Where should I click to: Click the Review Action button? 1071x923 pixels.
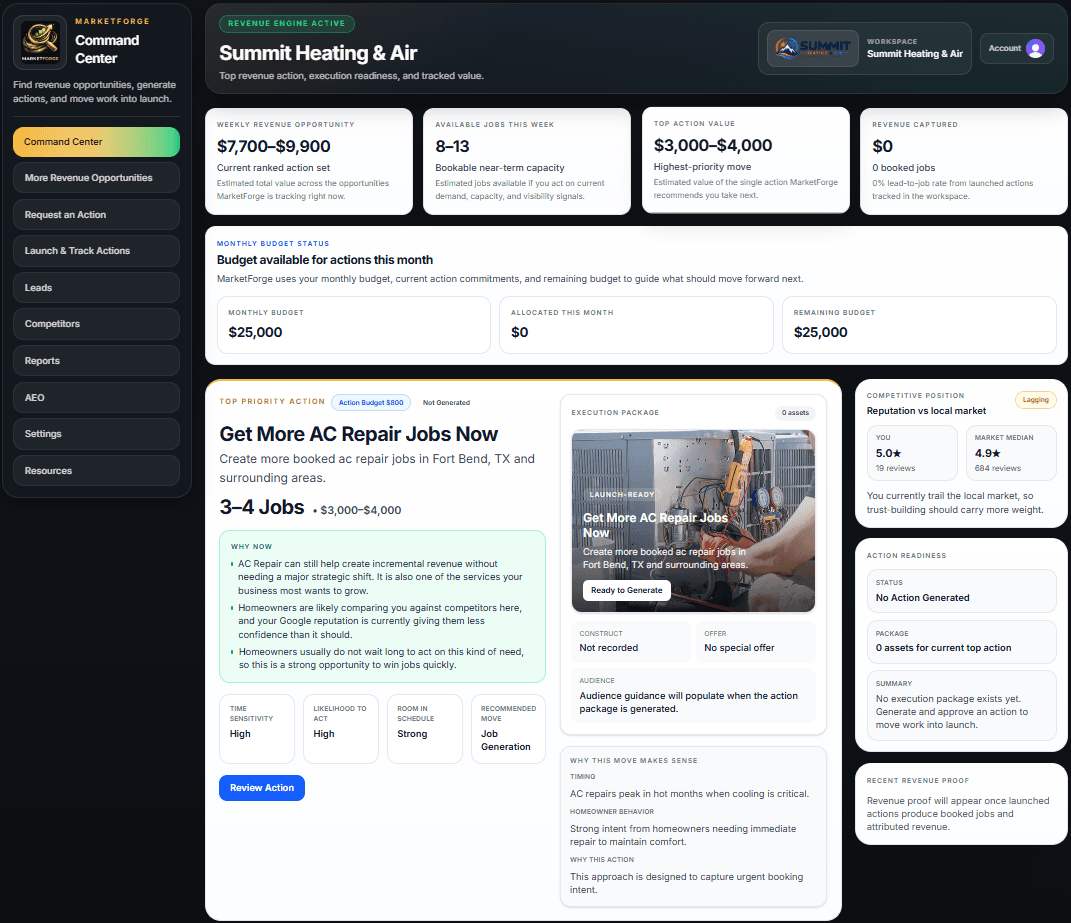point(262,788)
